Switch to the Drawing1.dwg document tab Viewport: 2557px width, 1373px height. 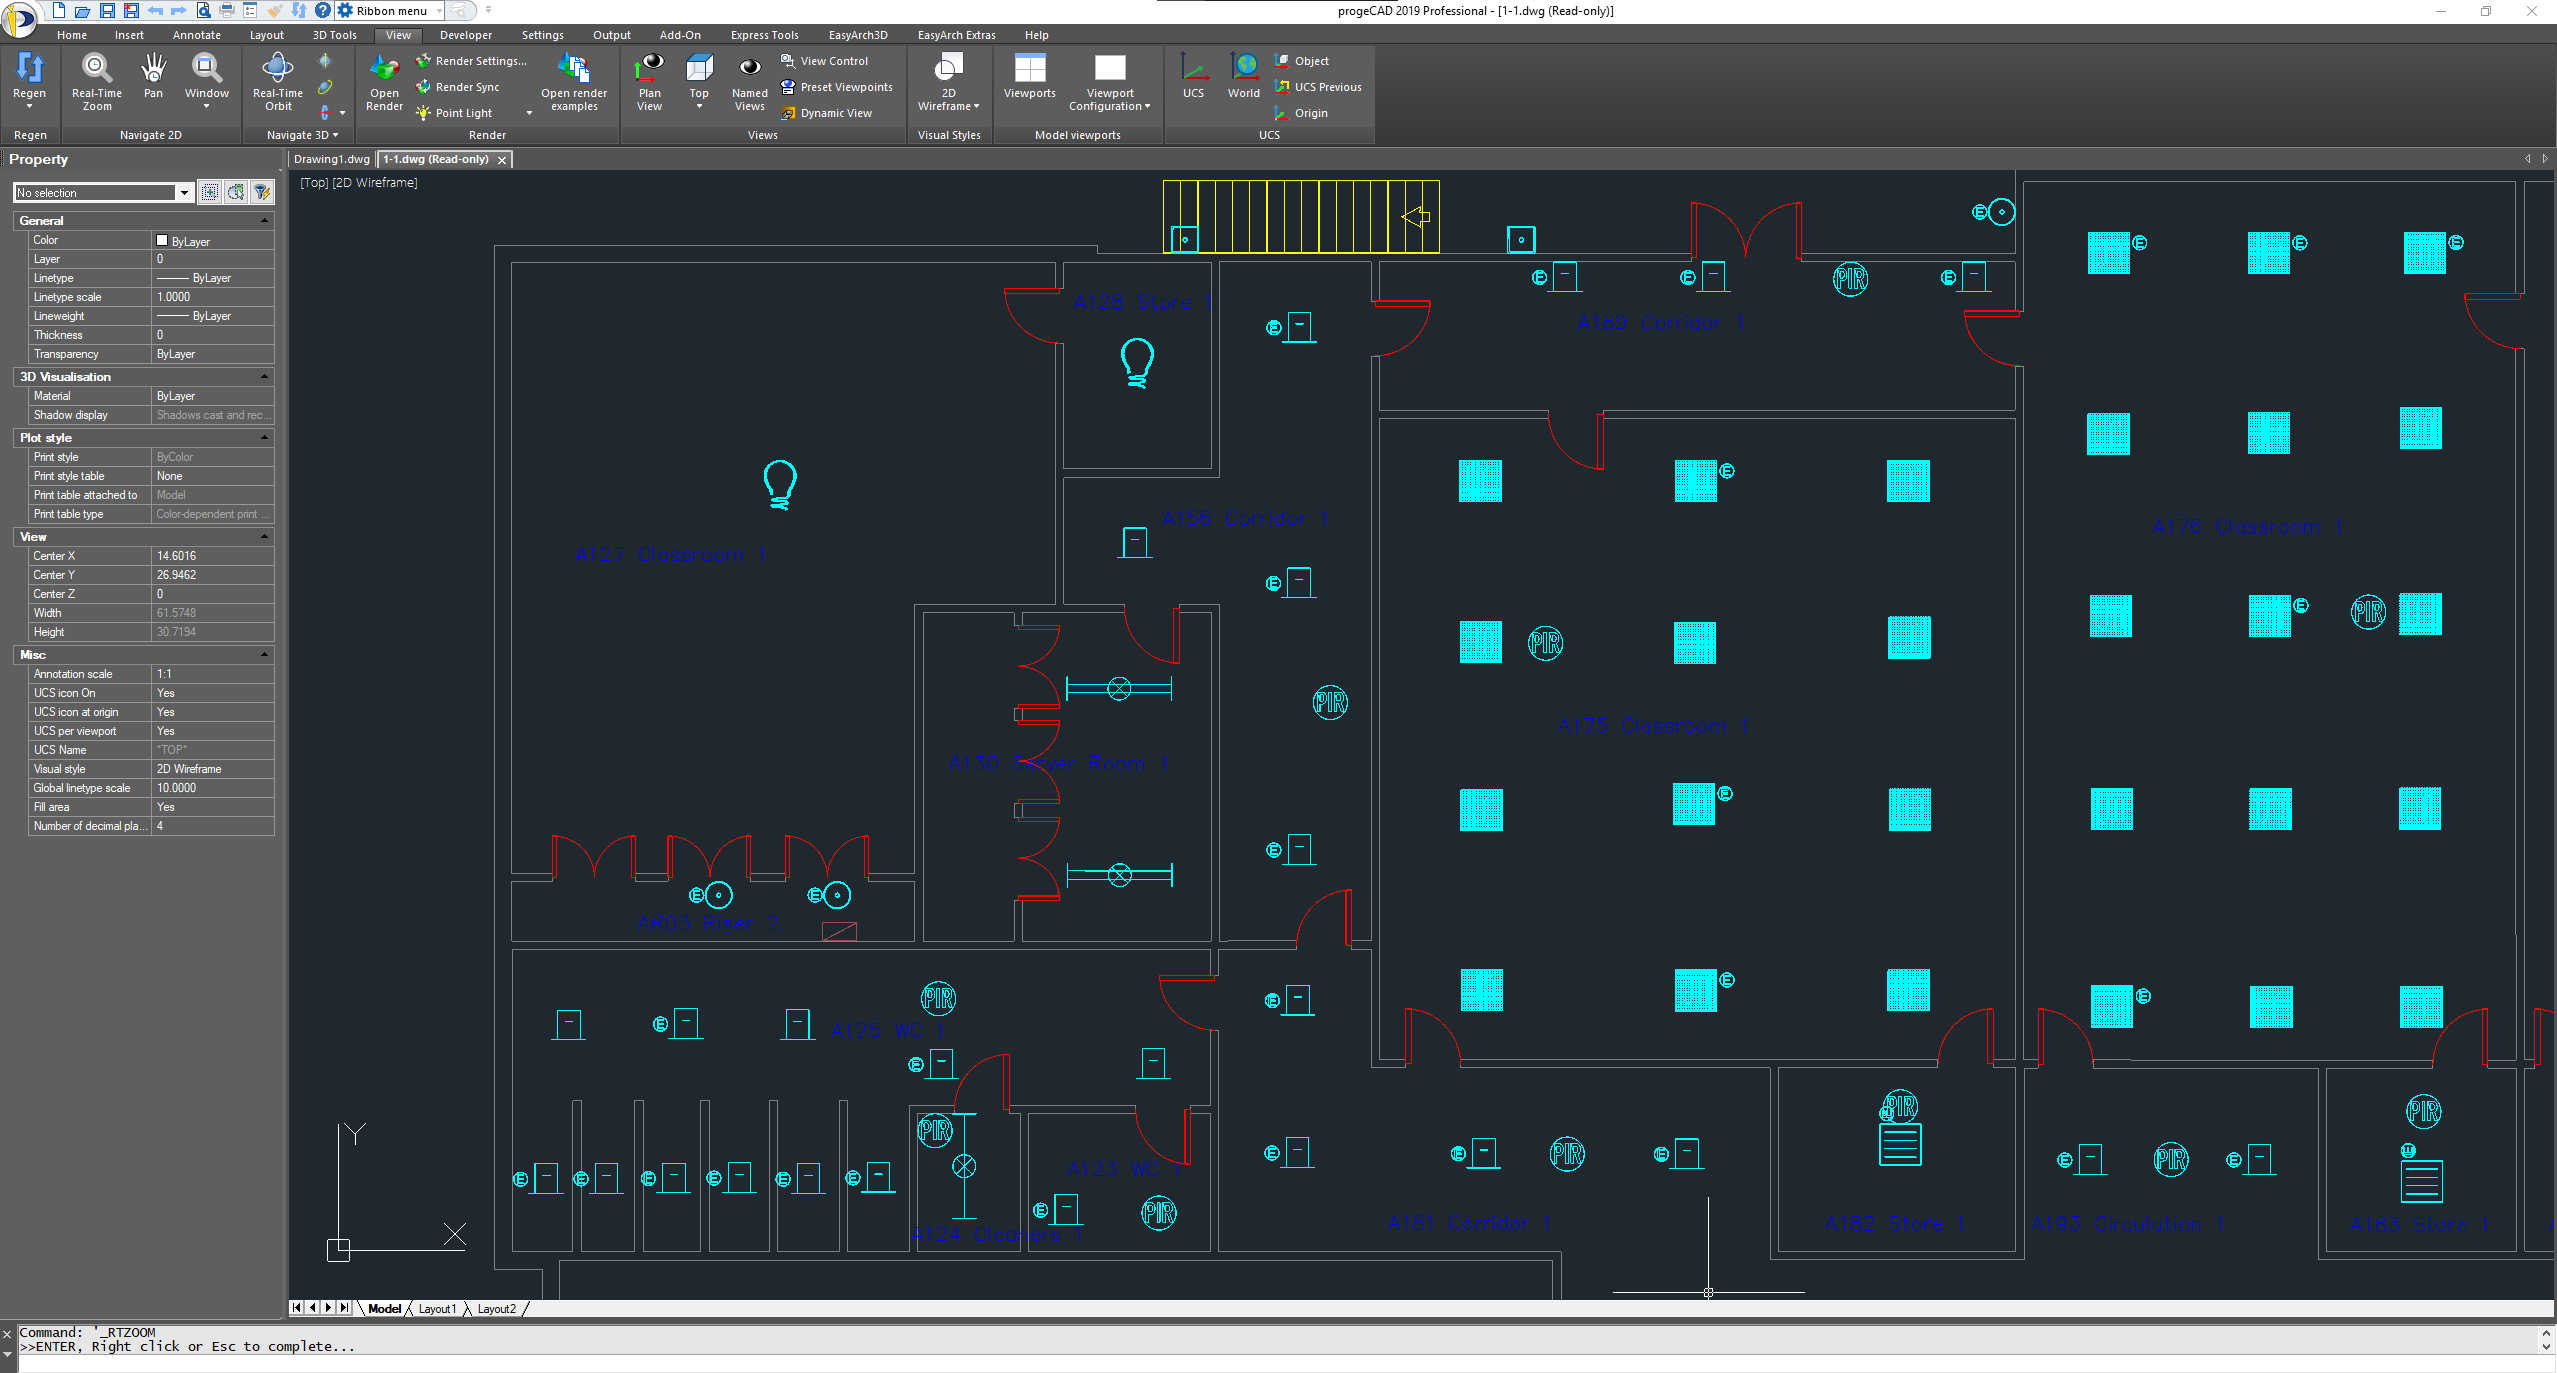click(x=331, y=159)
